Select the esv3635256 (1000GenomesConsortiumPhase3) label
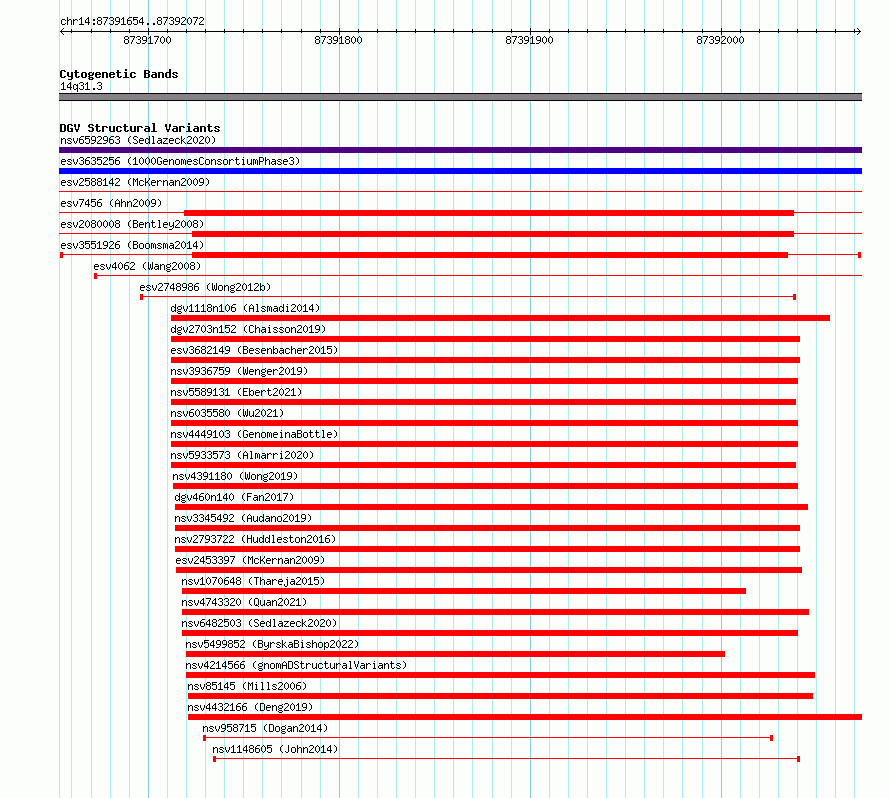Screen dimensions: 890x798 pos(180,161)
